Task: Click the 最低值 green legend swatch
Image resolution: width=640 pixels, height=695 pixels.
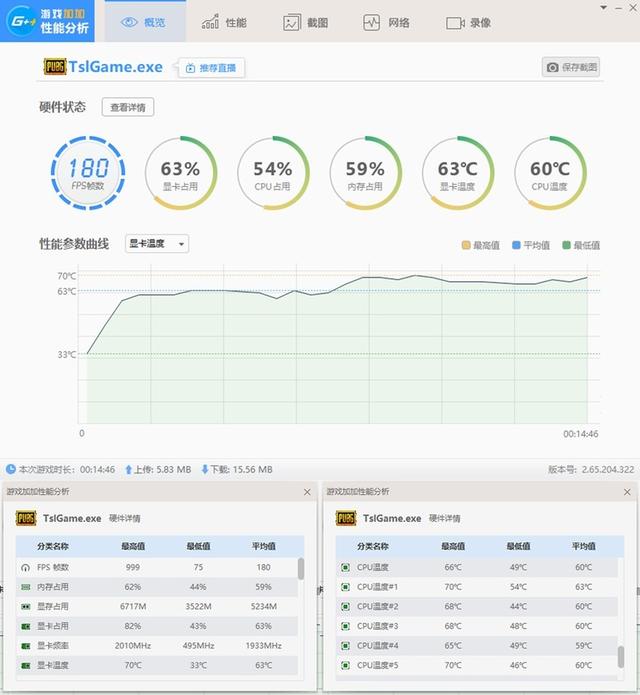Action: 566,245
